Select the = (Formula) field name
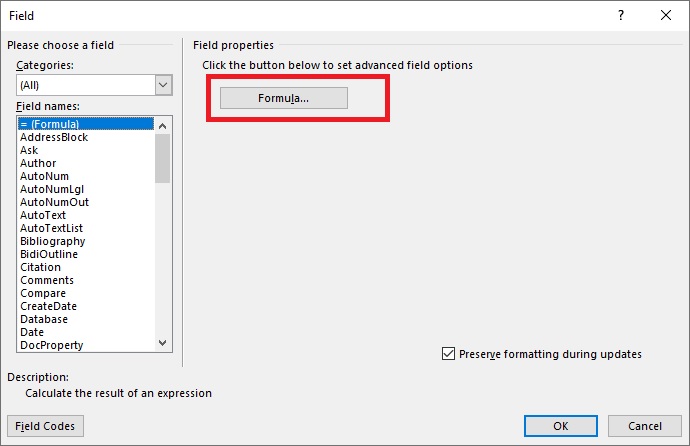 click(49, 124)
